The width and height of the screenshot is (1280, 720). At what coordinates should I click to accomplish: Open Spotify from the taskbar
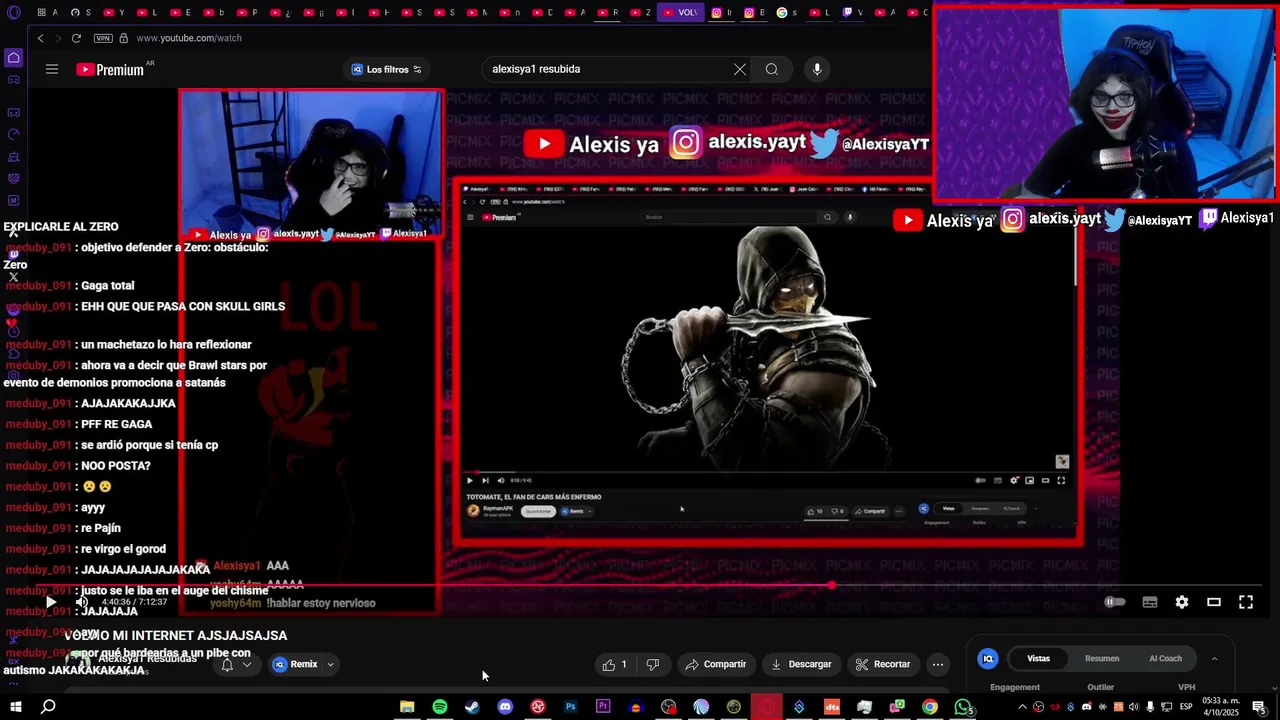(x=440, y=707)
